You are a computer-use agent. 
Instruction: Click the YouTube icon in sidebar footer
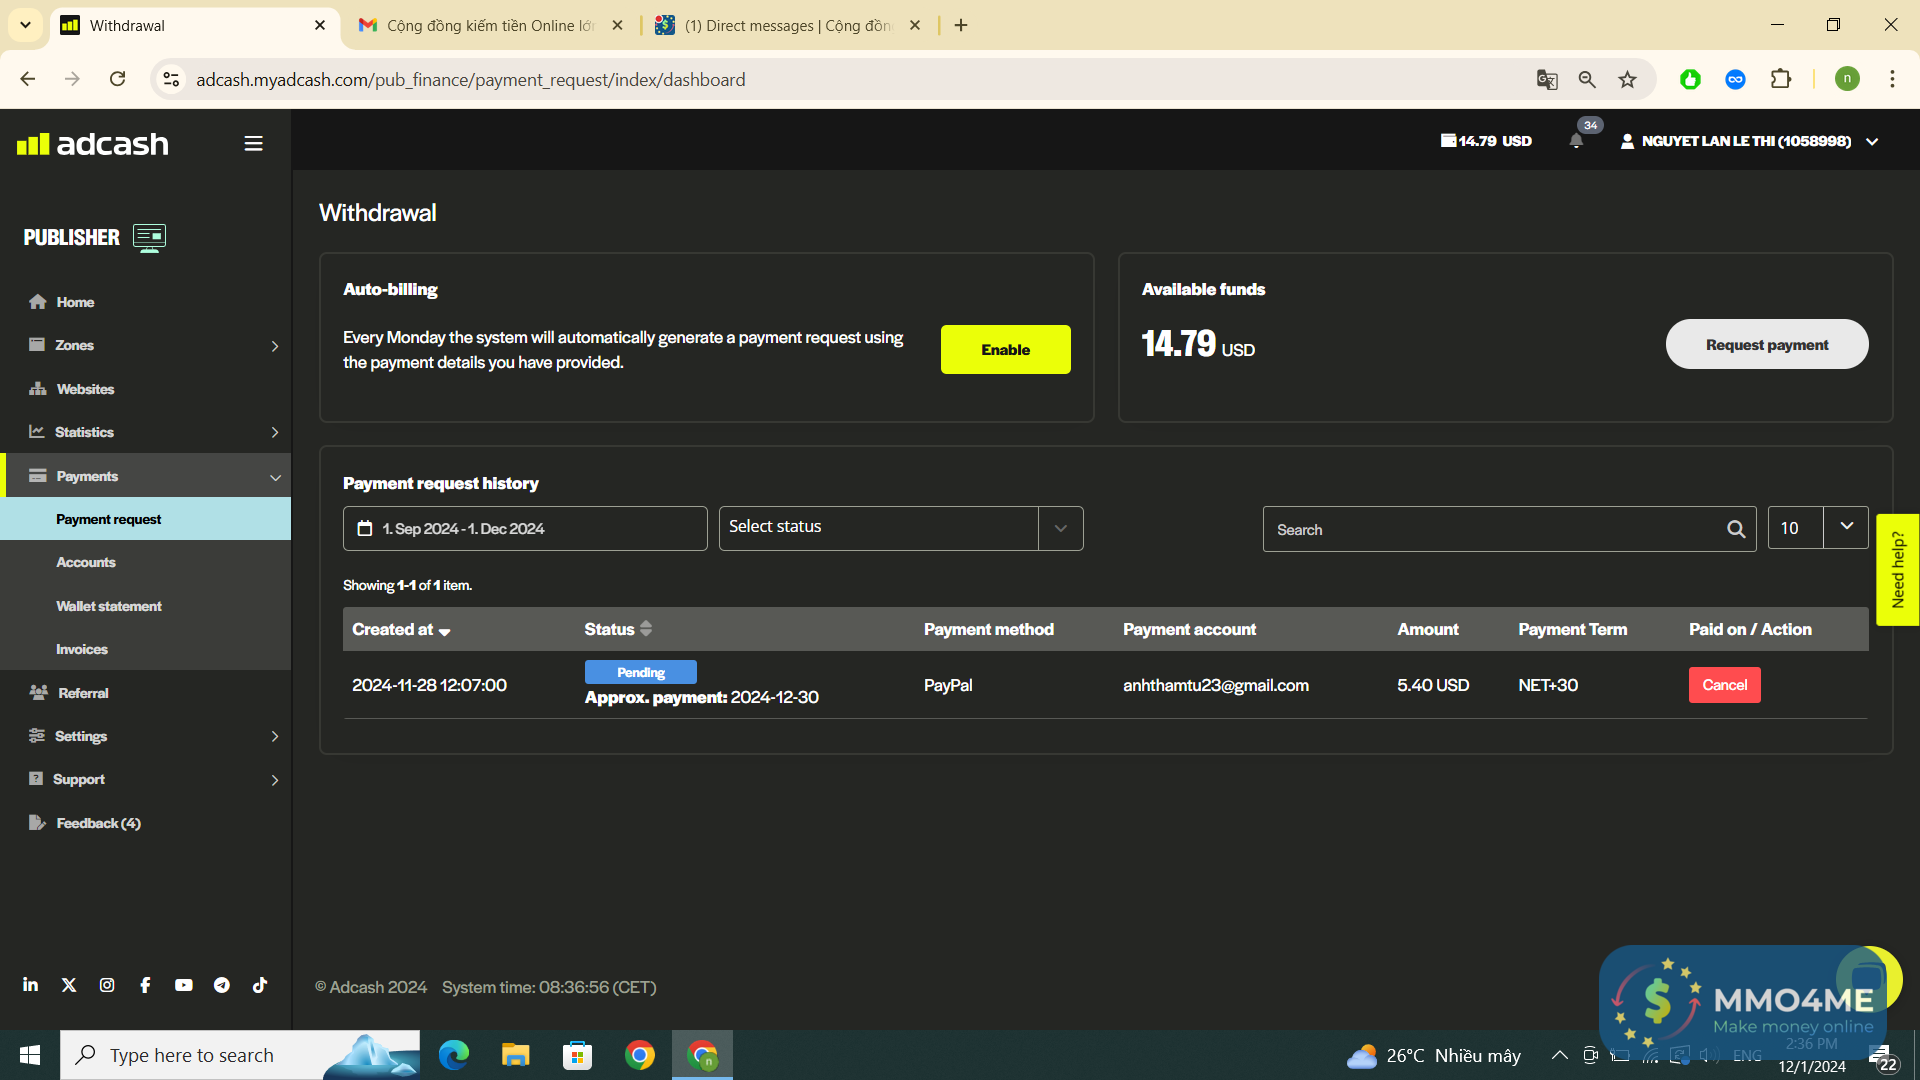[x=184, y=985]
